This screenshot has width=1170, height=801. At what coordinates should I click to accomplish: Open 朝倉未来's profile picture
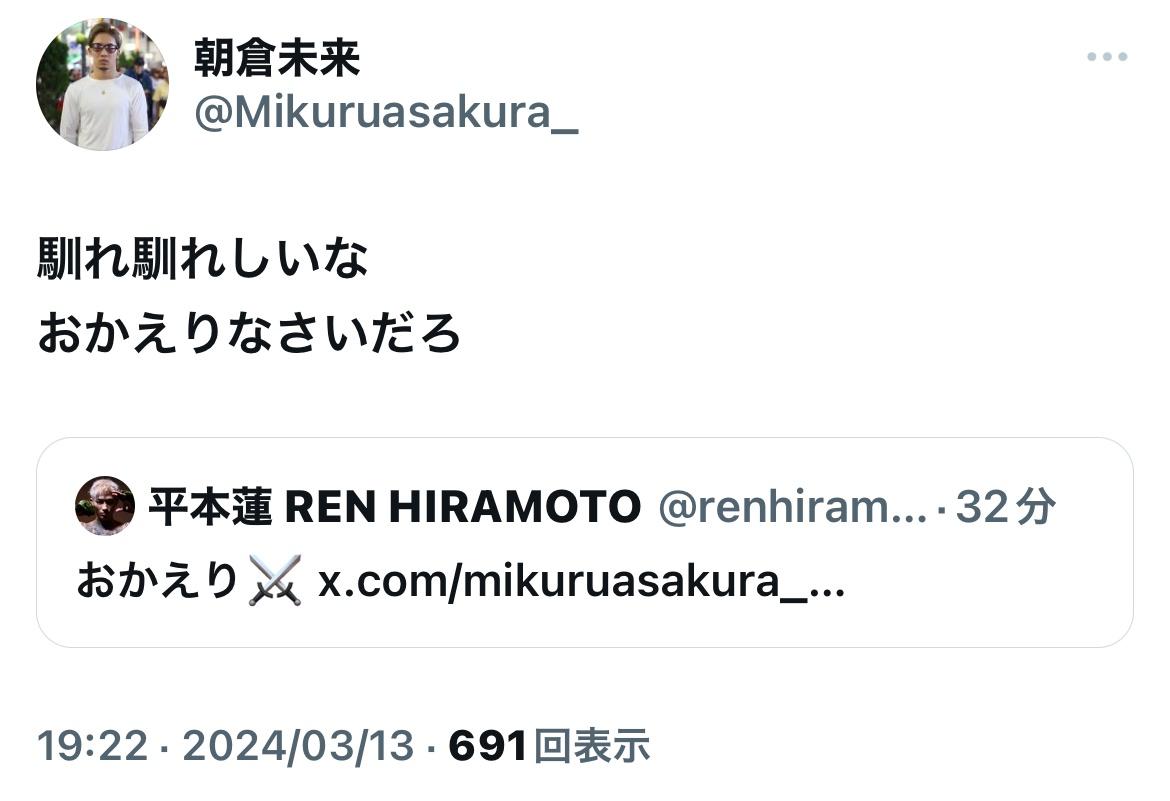click(102, 84)
